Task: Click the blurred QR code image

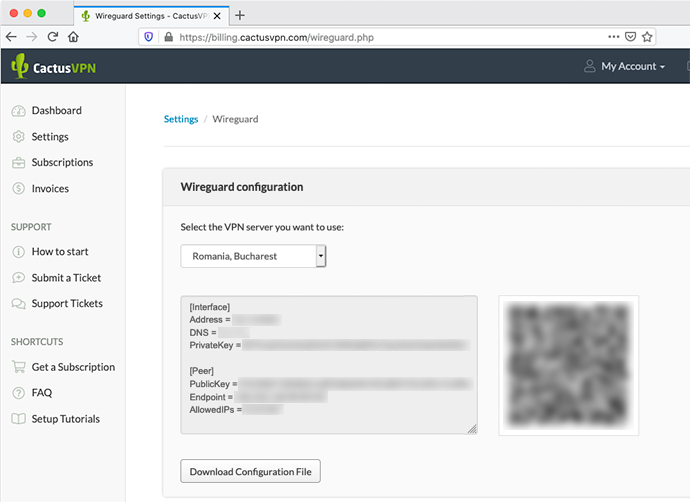Action: pyautogui.click(x=569, y=366)
